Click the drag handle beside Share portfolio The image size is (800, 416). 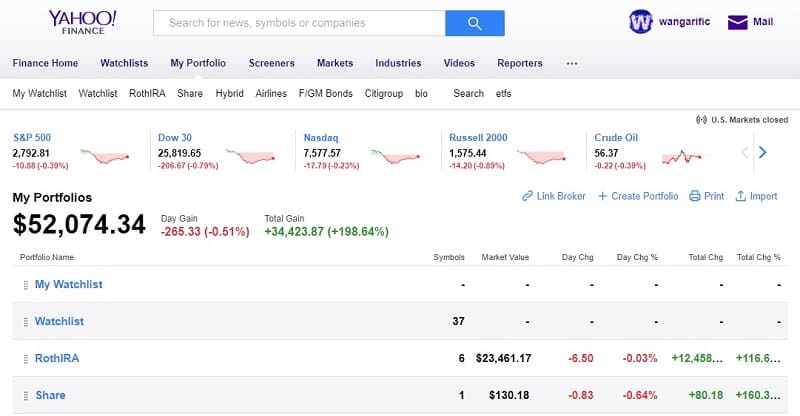(26, 395)
